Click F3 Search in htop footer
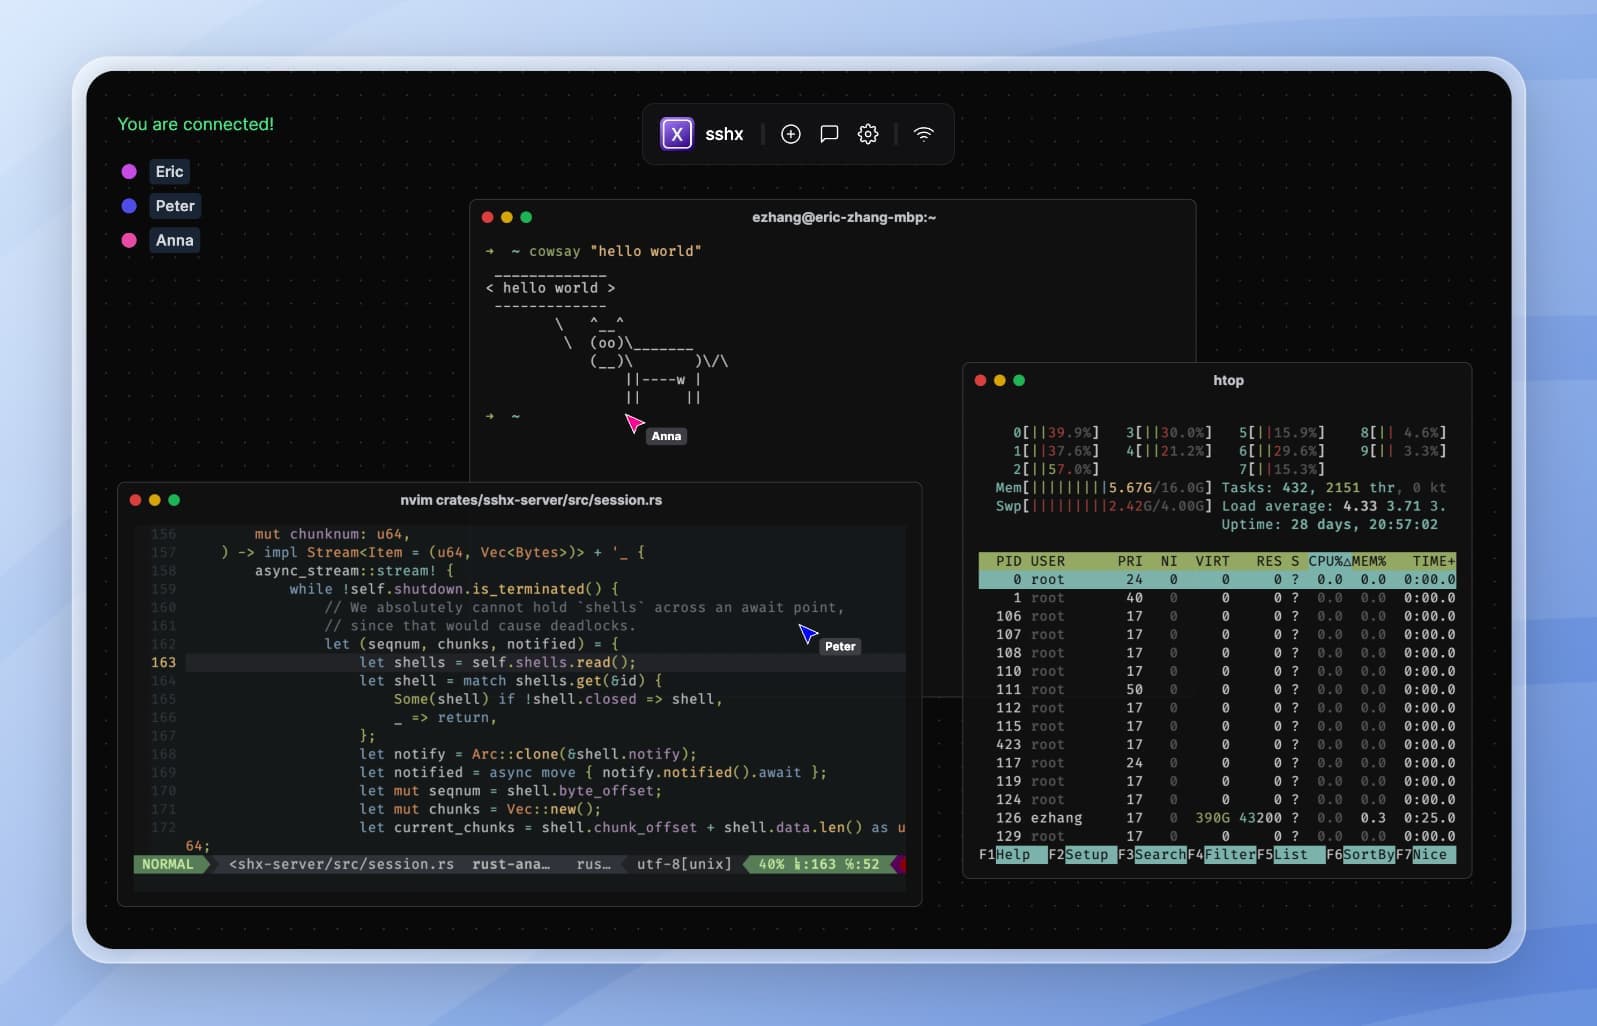 [x=1152, y=854]
